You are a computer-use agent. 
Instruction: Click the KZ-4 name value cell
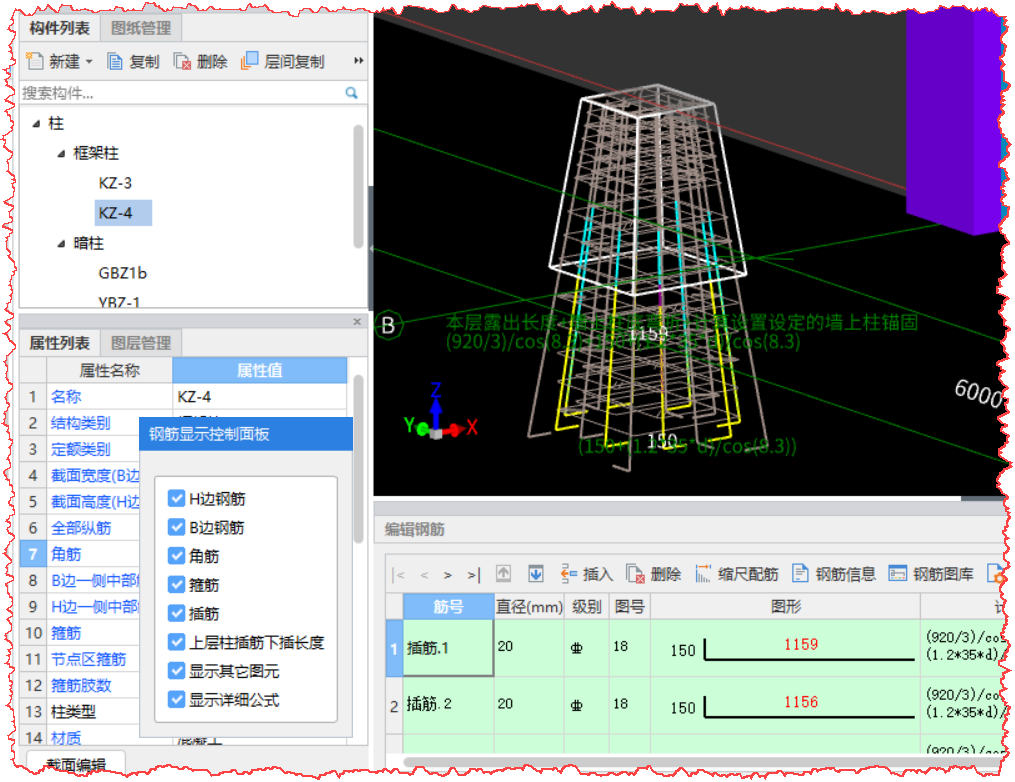(x=260, y=397)
